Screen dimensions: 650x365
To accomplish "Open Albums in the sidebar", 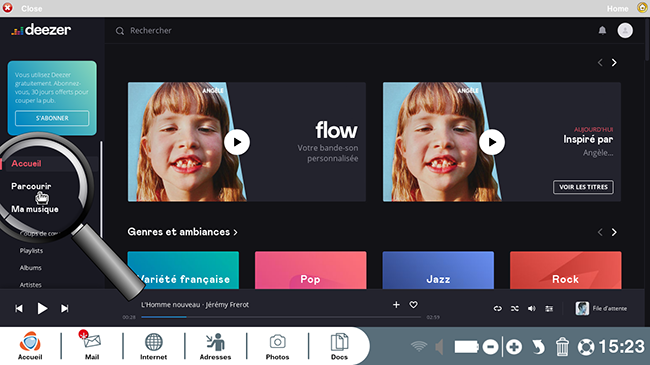I will (30, 268).
